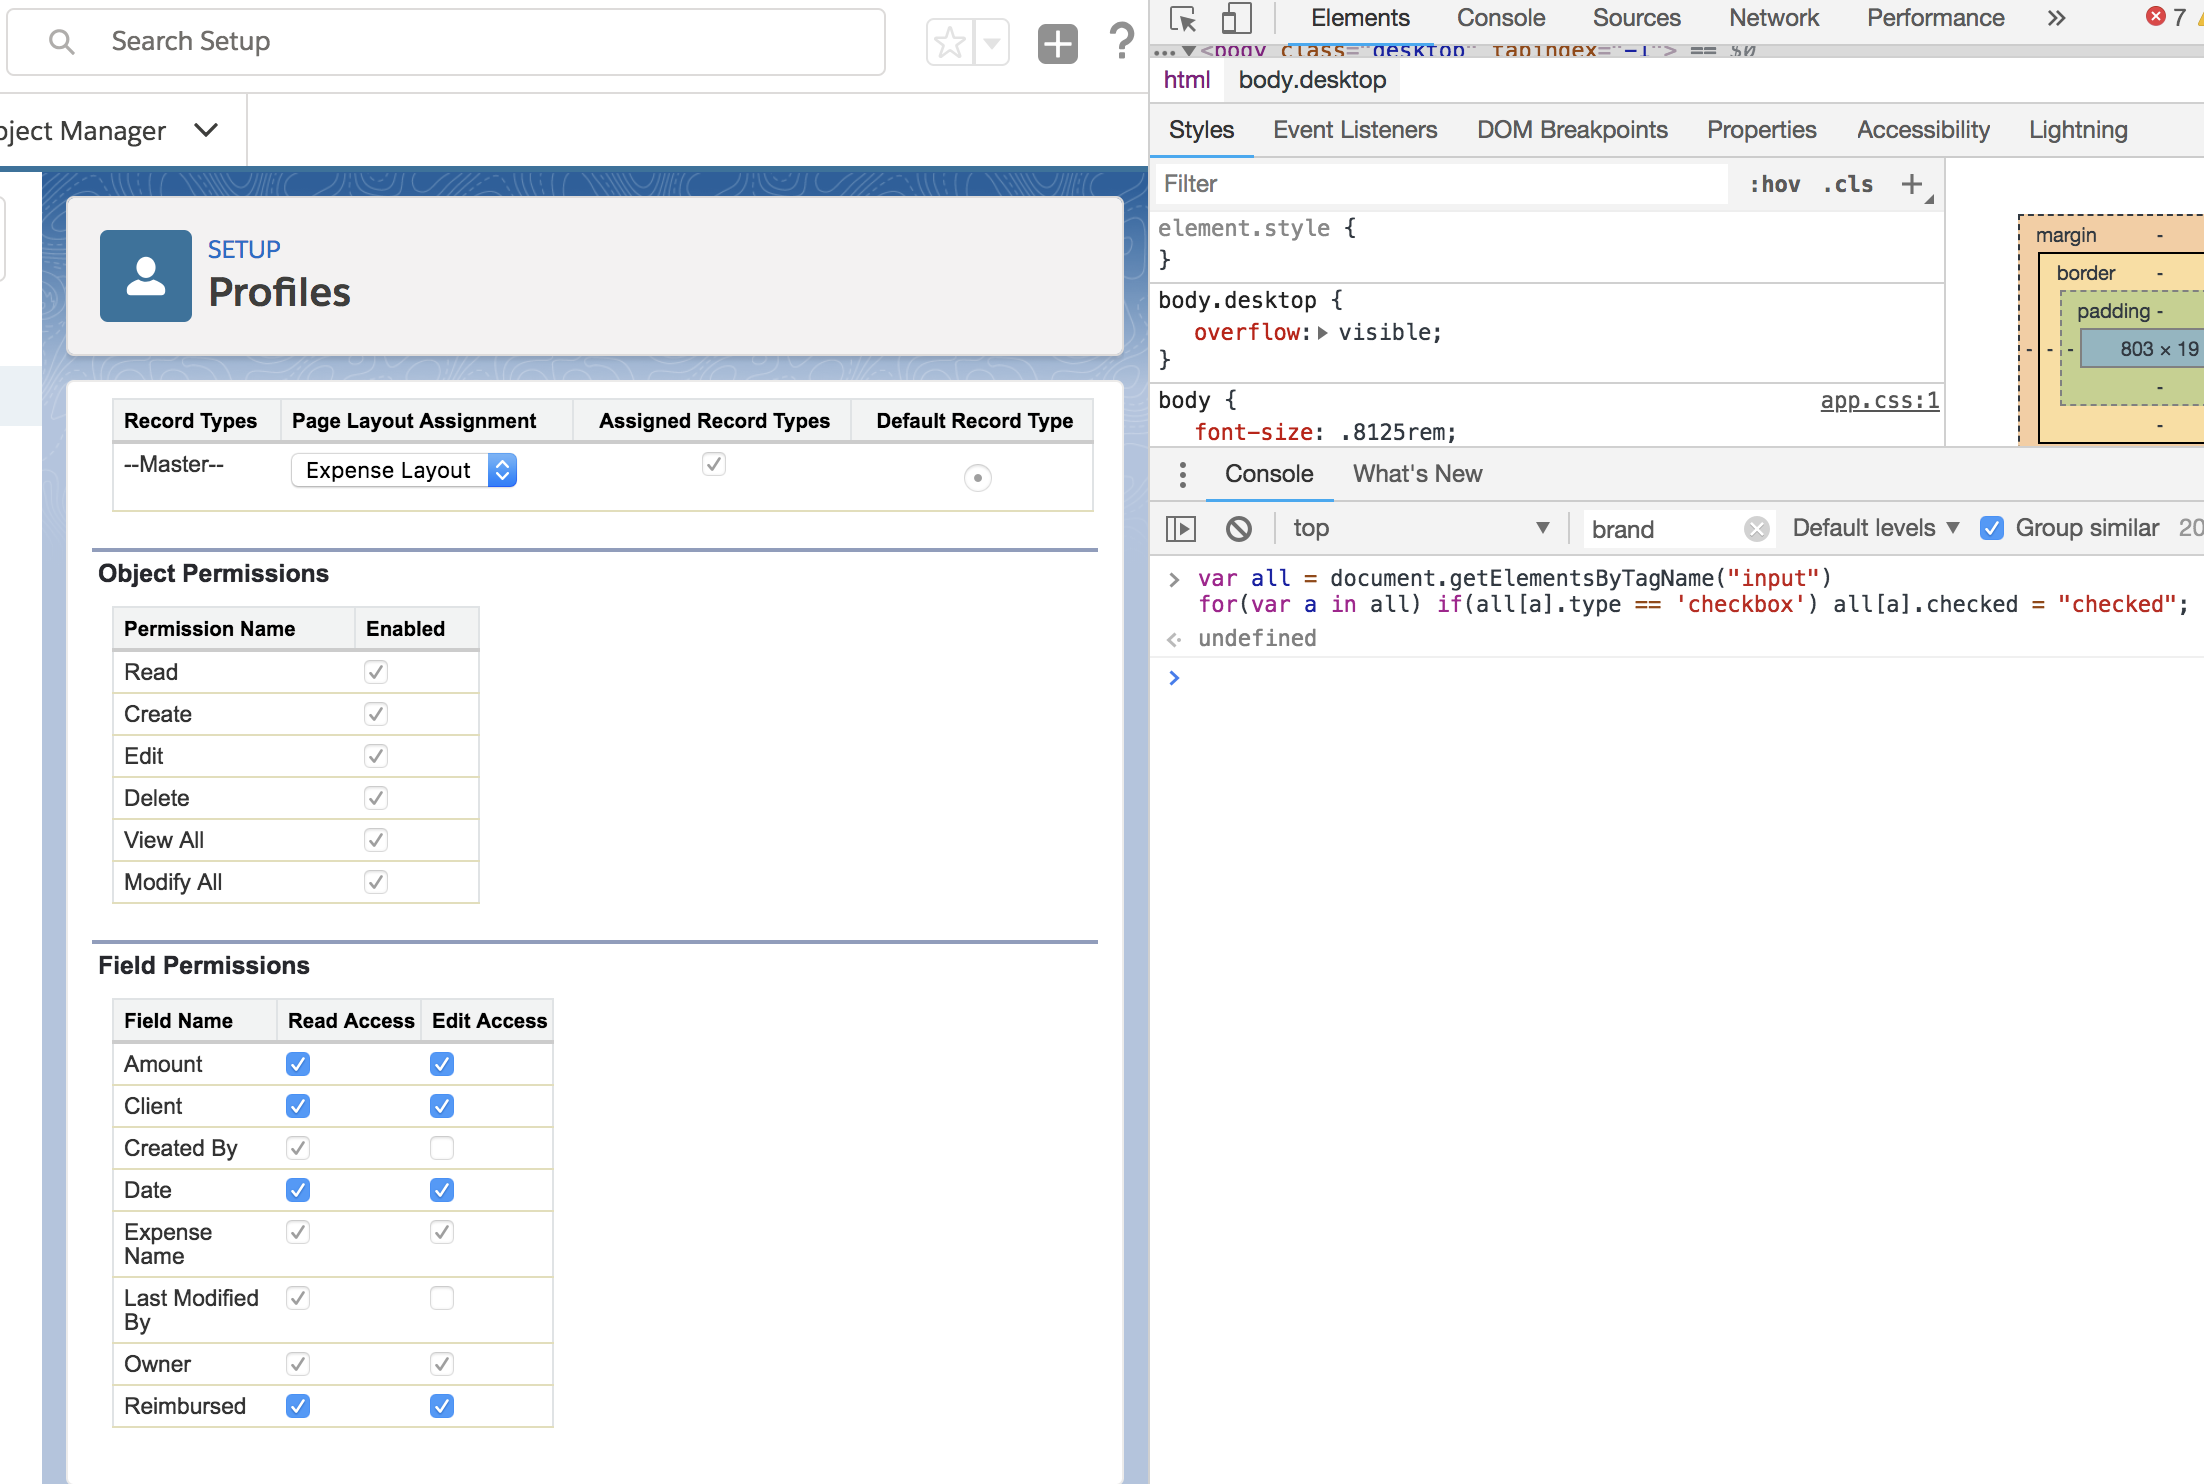Toggle Reimbursed Edit Access checkbox
This screenshot has width=2204, height=1484.
click(442, 1406)
